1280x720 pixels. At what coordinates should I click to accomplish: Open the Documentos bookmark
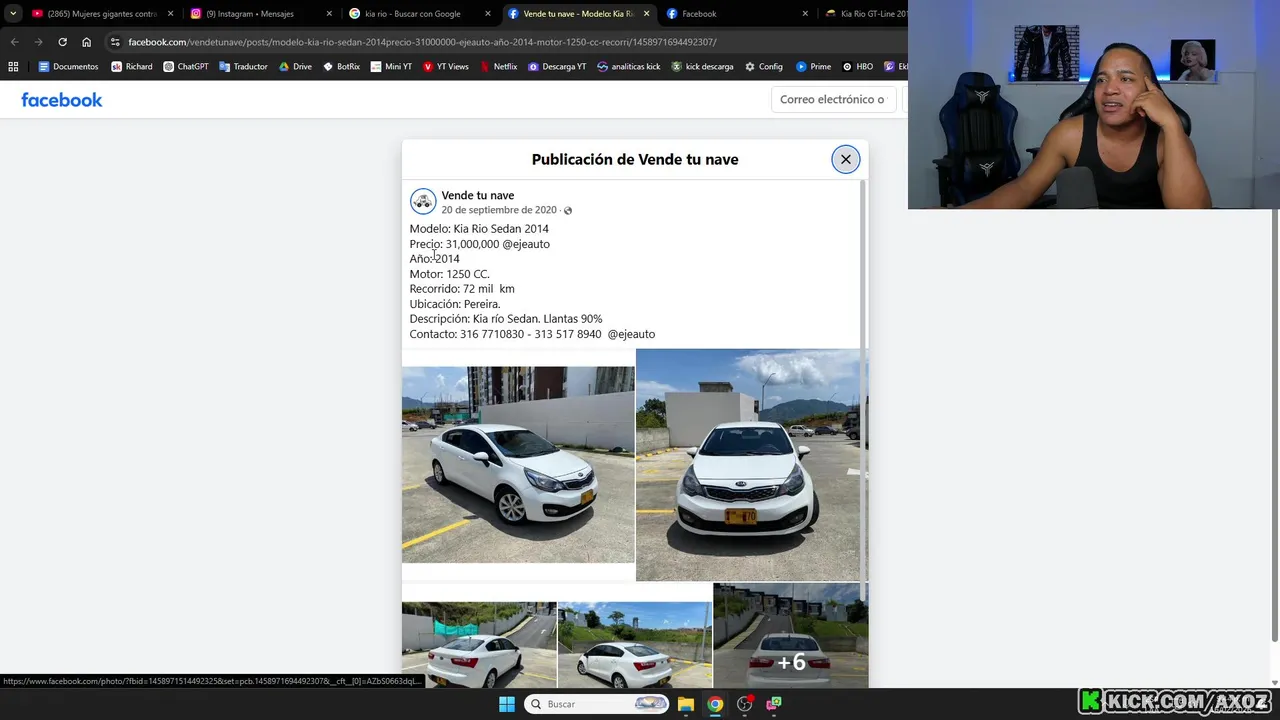click(x=68, y=67)
